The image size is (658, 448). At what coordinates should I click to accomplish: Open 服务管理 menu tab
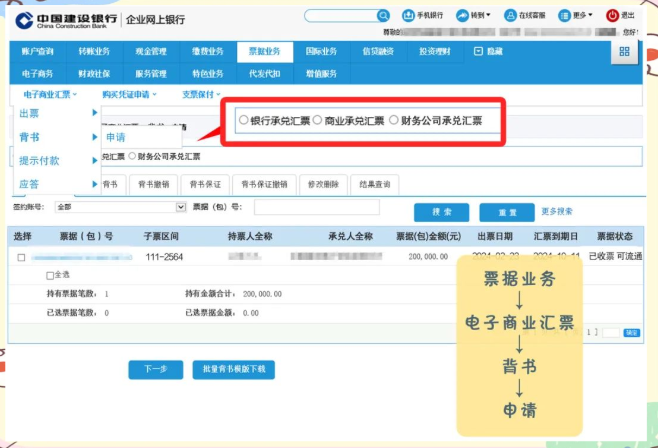click(x=151, y=74)
